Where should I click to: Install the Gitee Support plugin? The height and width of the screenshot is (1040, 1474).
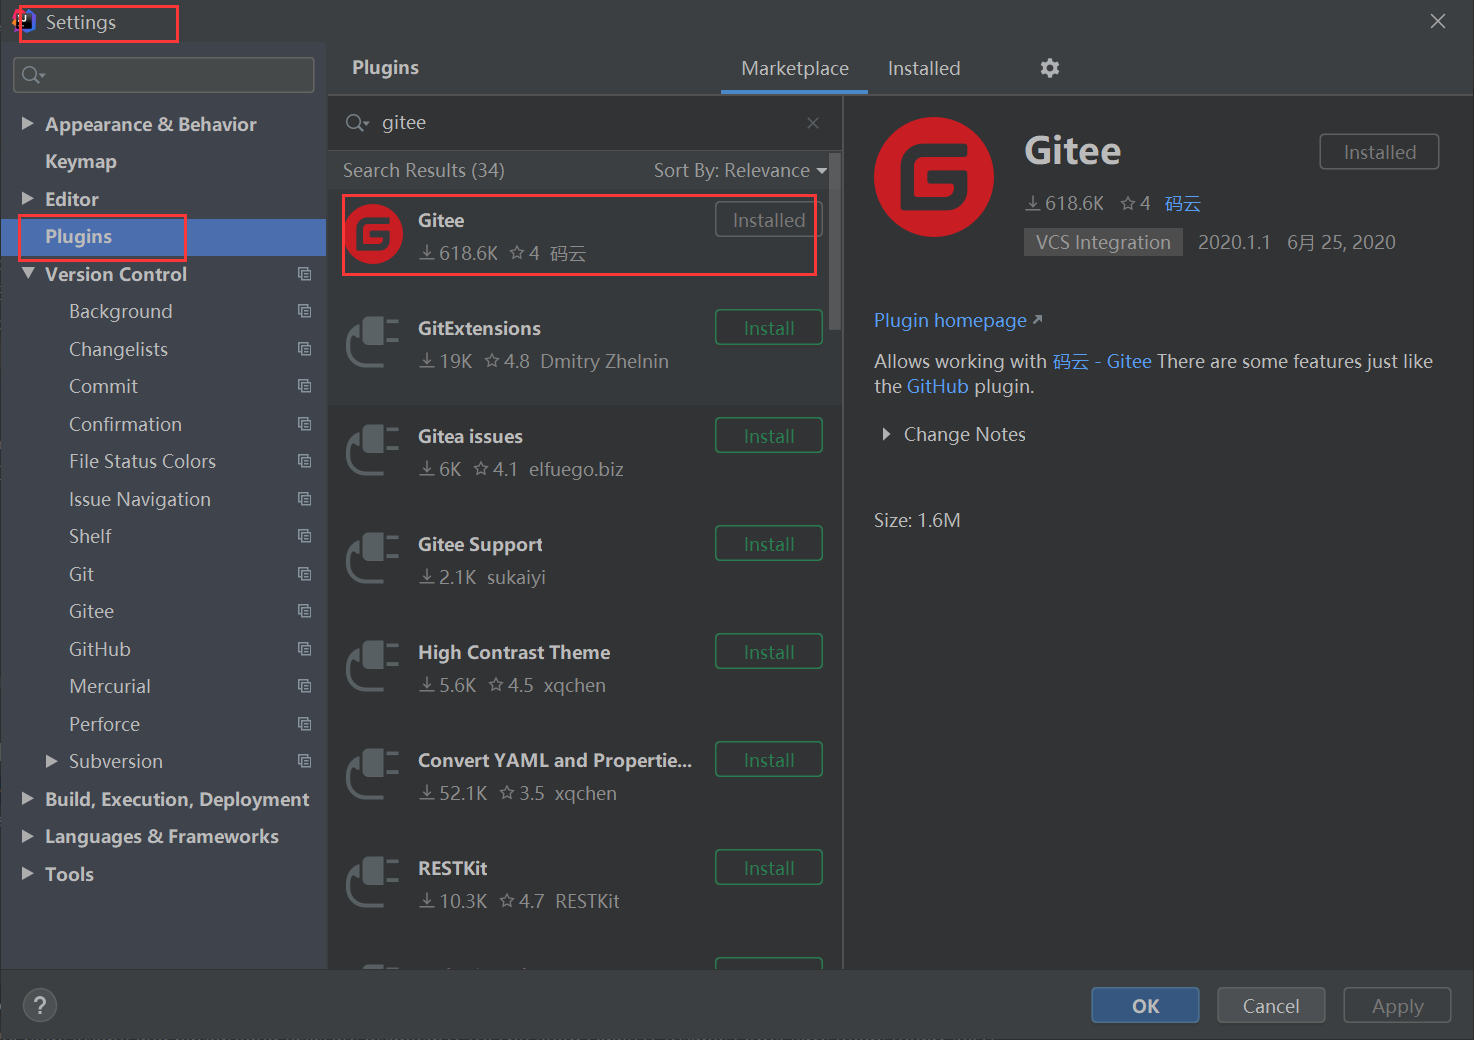[x=769, y=544]
